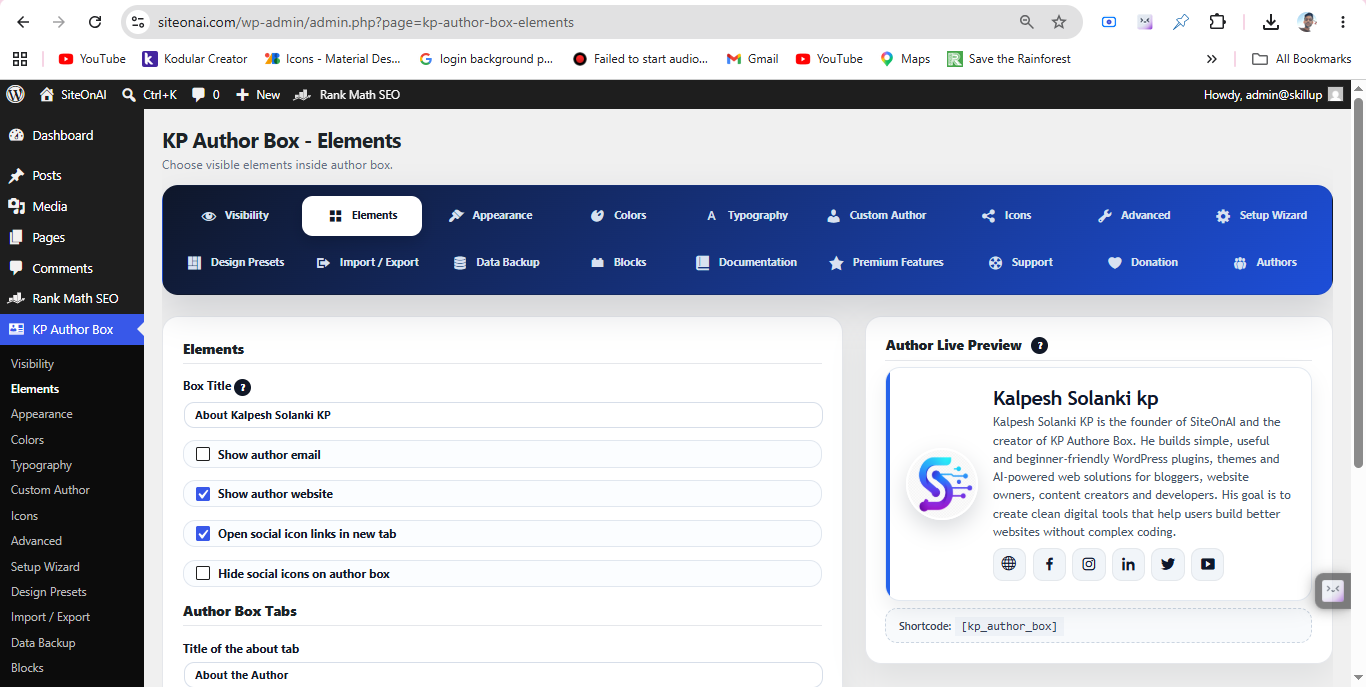Select the Elements tab

[x=362, y=215]
